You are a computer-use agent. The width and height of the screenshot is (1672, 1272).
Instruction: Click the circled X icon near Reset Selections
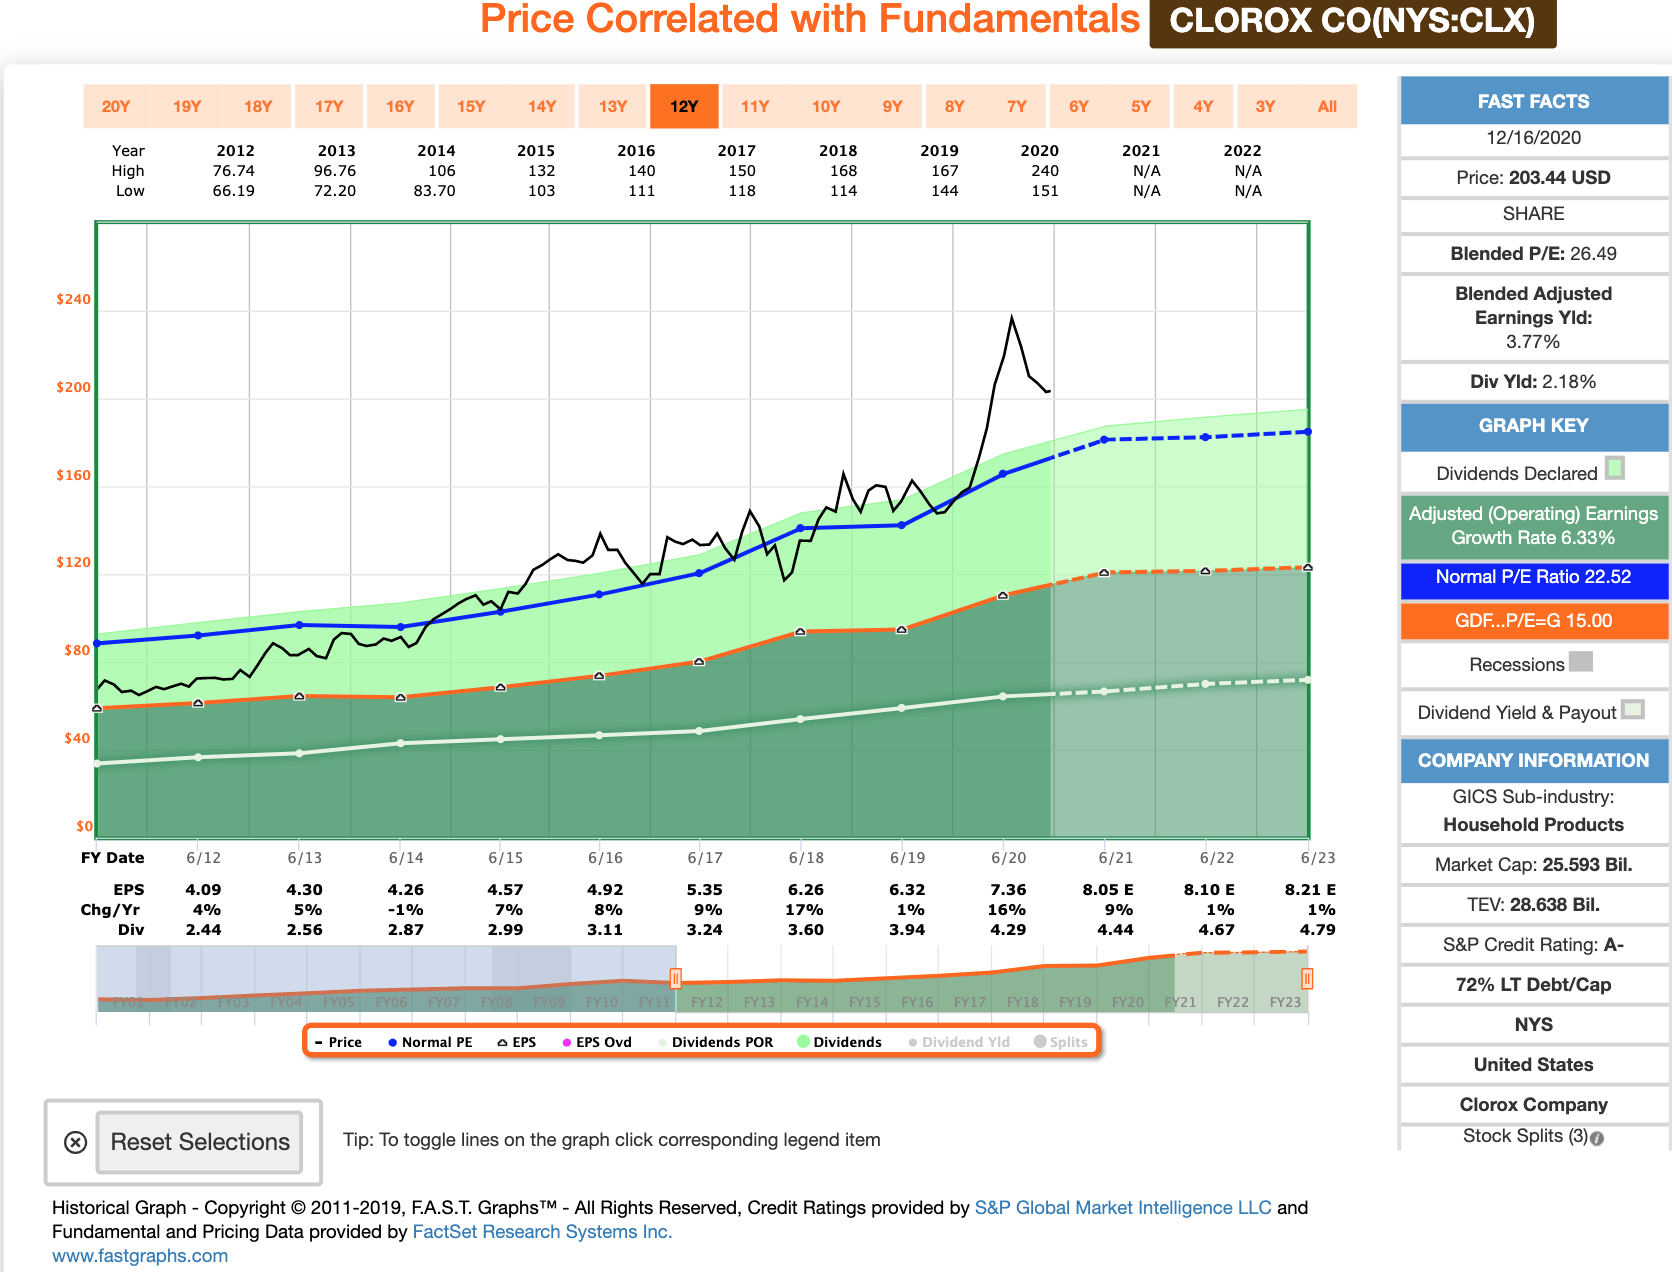(x=75, y=1142)
